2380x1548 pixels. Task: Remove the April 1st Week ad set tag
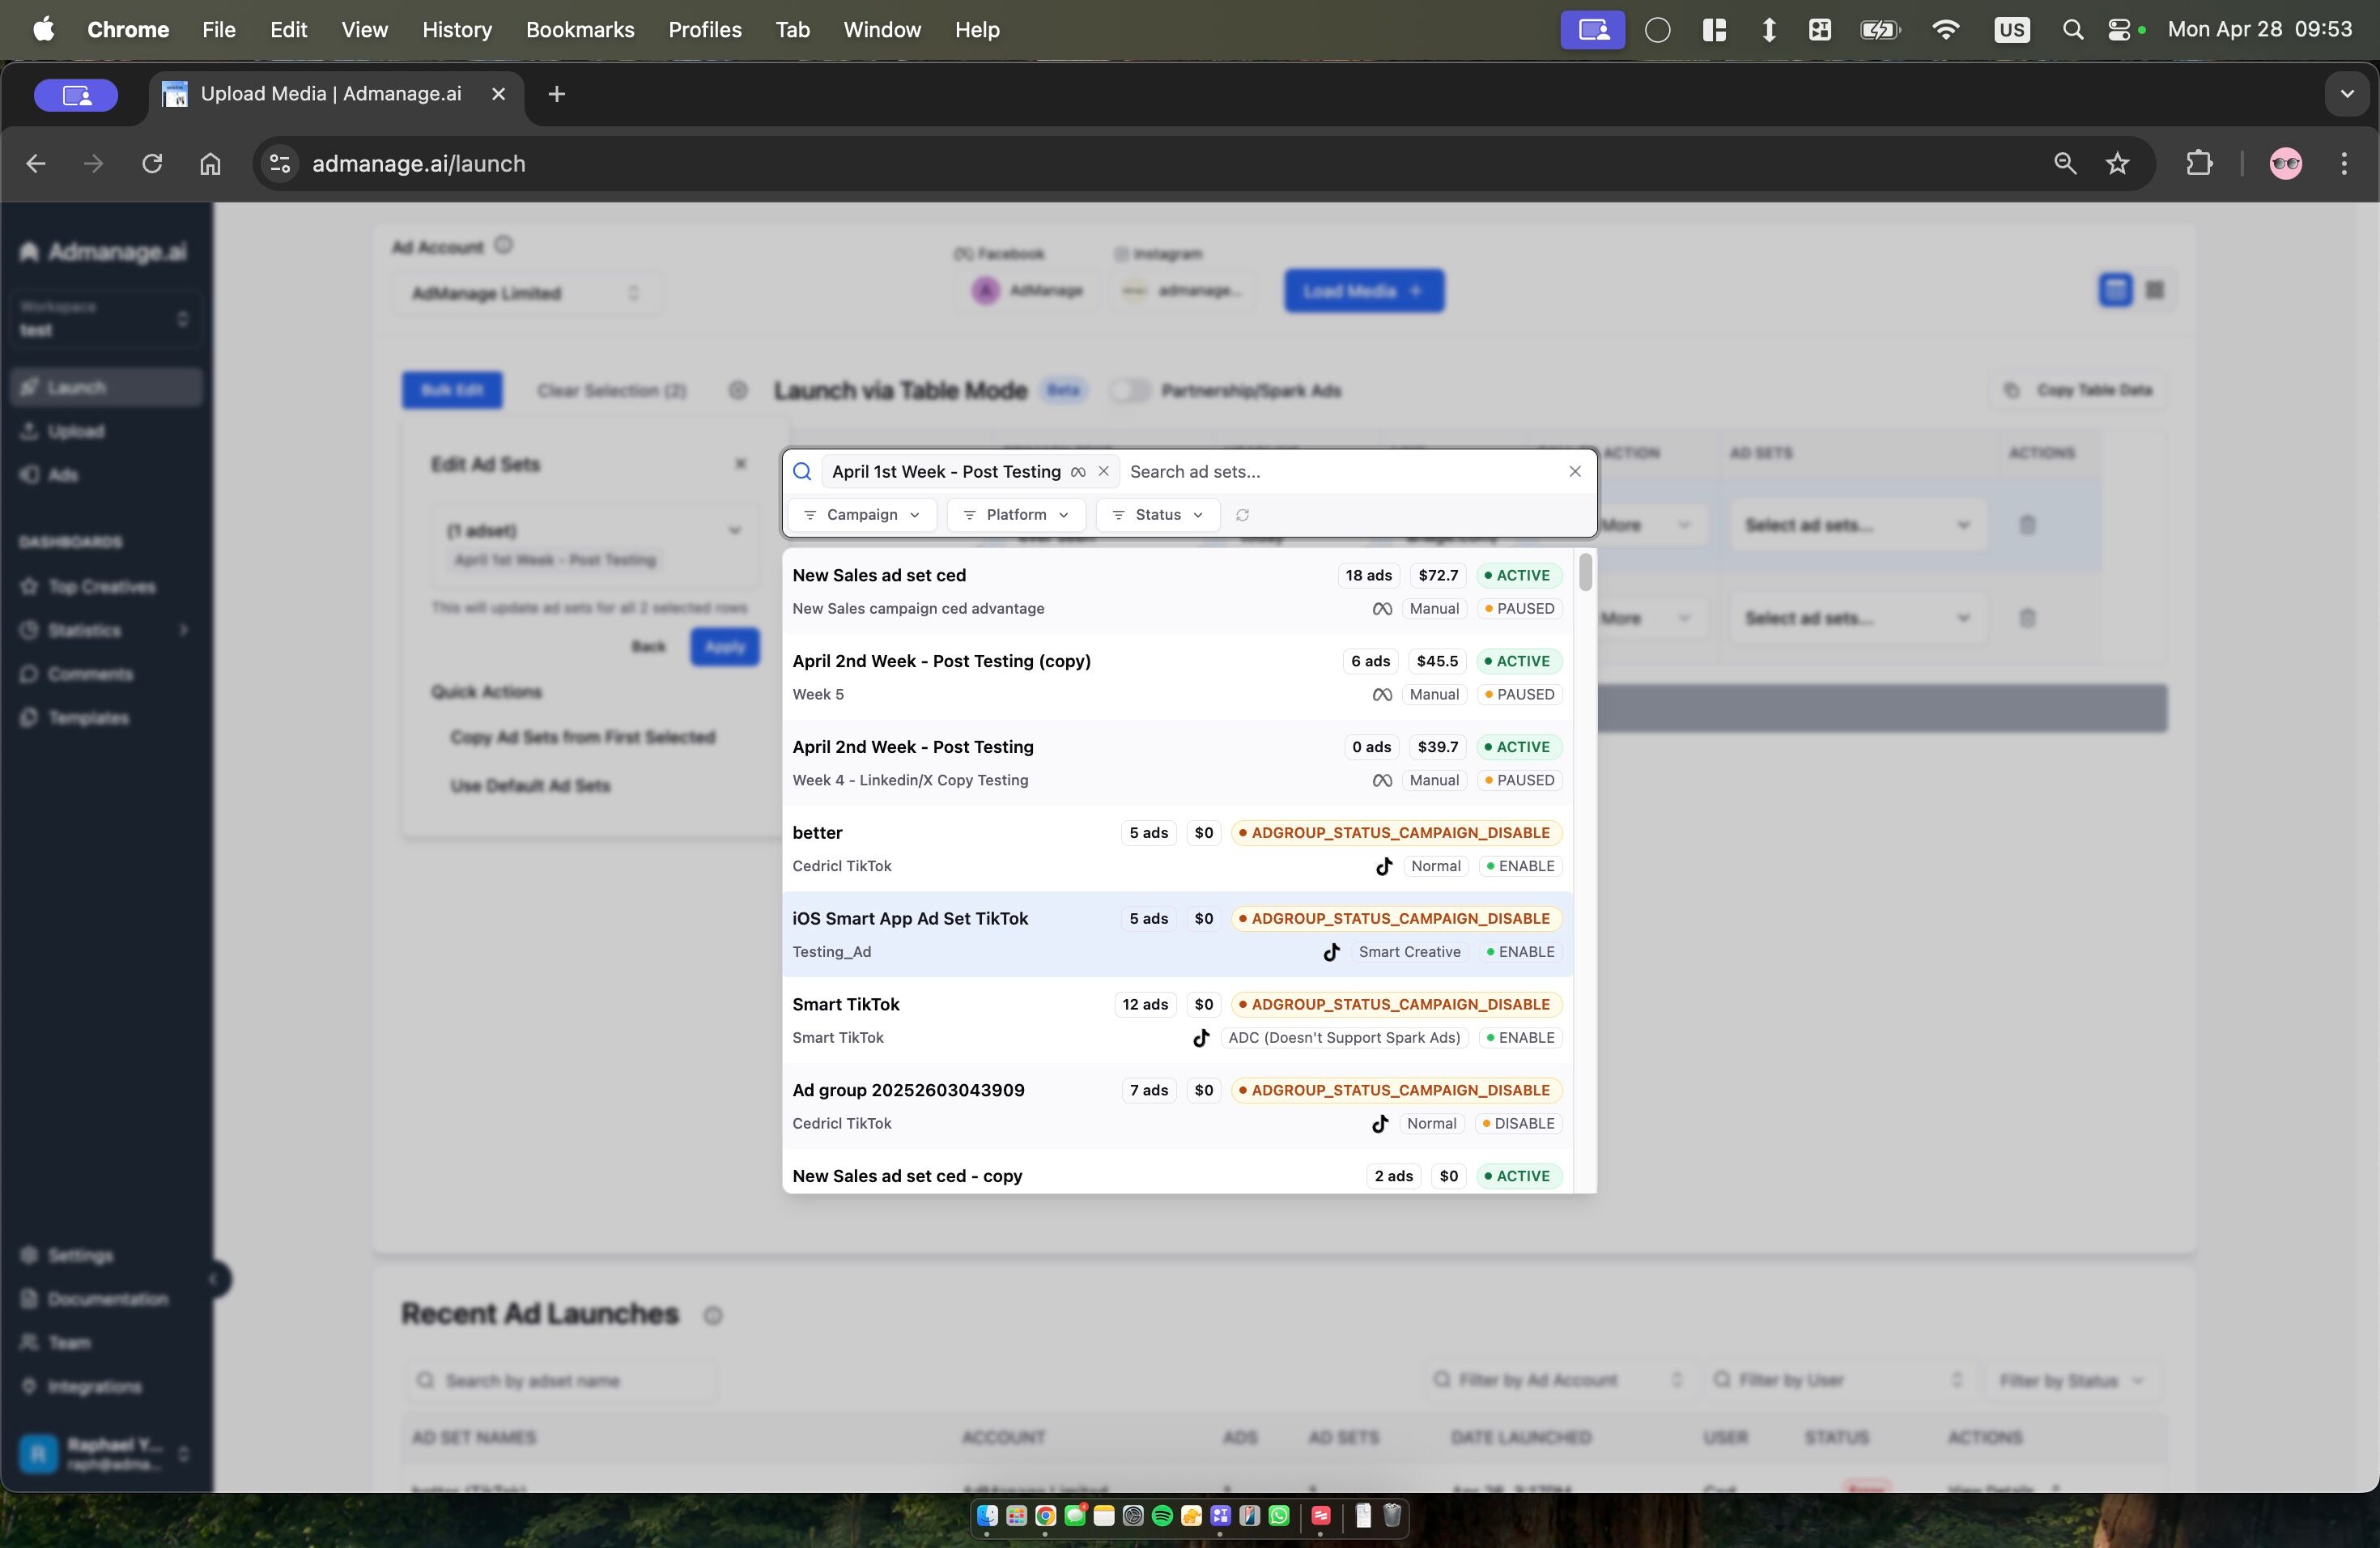[x=1103, y=471]
